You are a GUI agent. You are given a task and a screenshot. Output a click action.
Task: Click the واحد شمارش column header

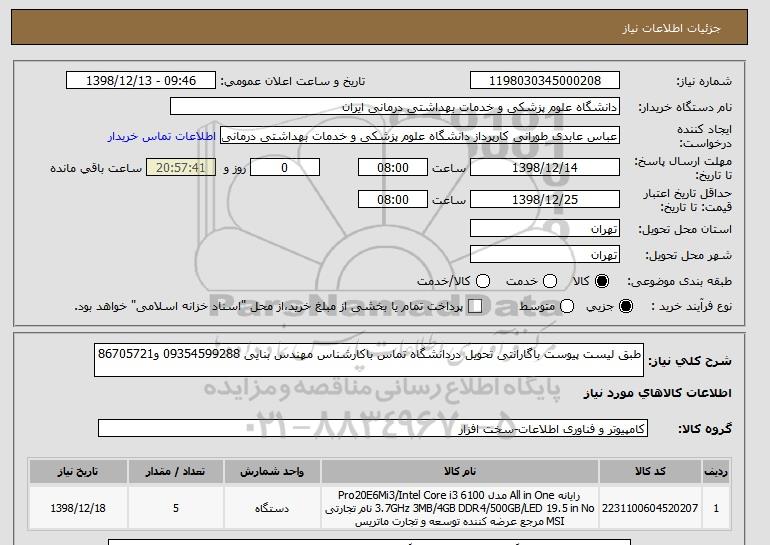(272, 471)
